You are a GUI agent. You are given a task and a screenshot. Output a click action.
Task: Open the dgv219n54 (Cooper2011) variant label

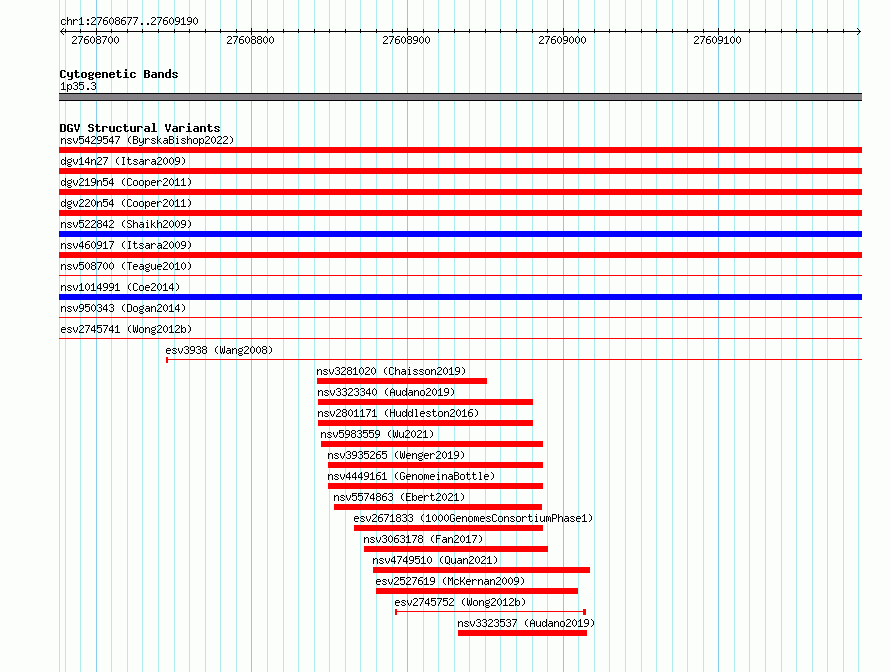click(126, 182)
